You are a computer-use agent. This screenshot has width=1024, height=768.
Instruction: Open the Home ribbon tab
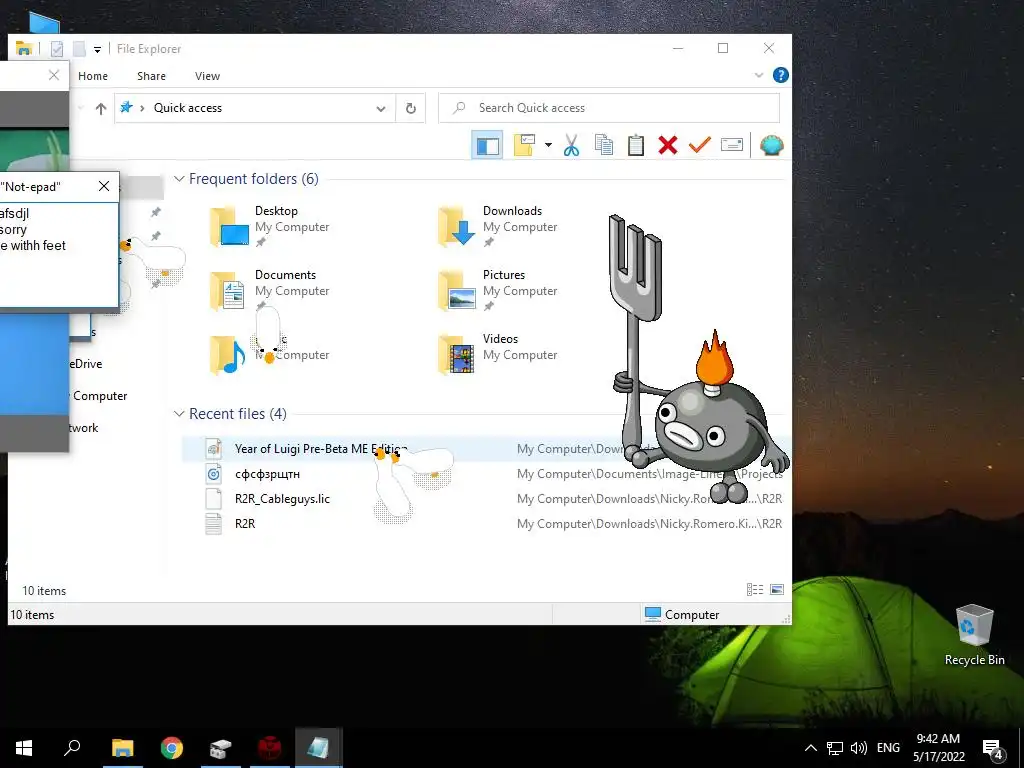pos(93,76)
